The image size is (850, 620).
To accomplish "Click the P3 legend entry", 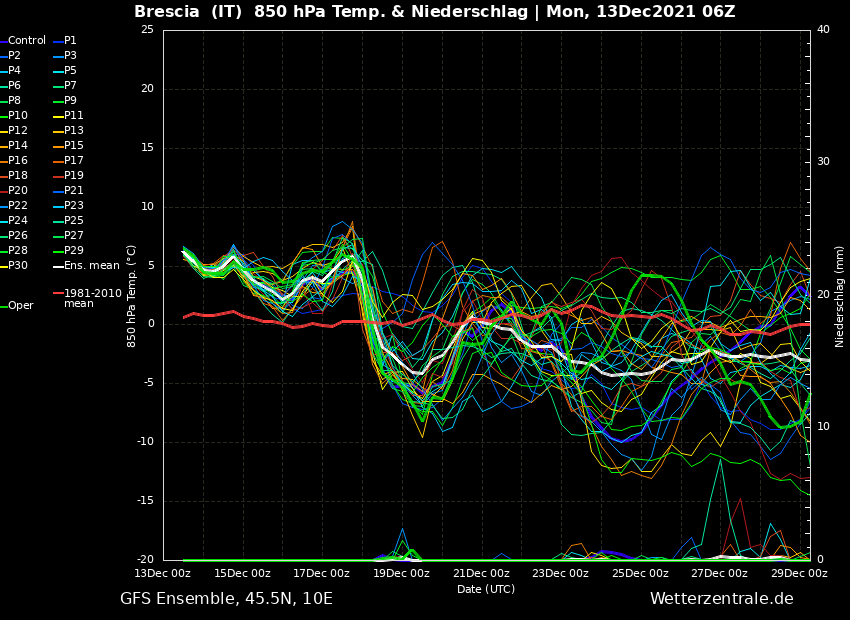I will [x=65, y=55].
